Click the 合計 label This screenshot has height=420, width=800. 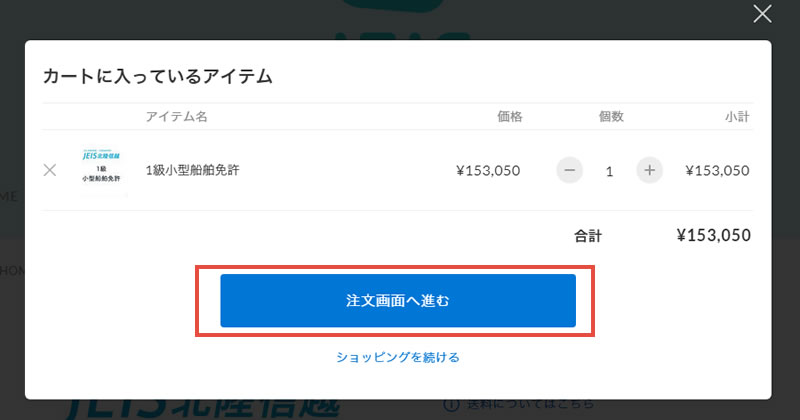pos(588,236)
